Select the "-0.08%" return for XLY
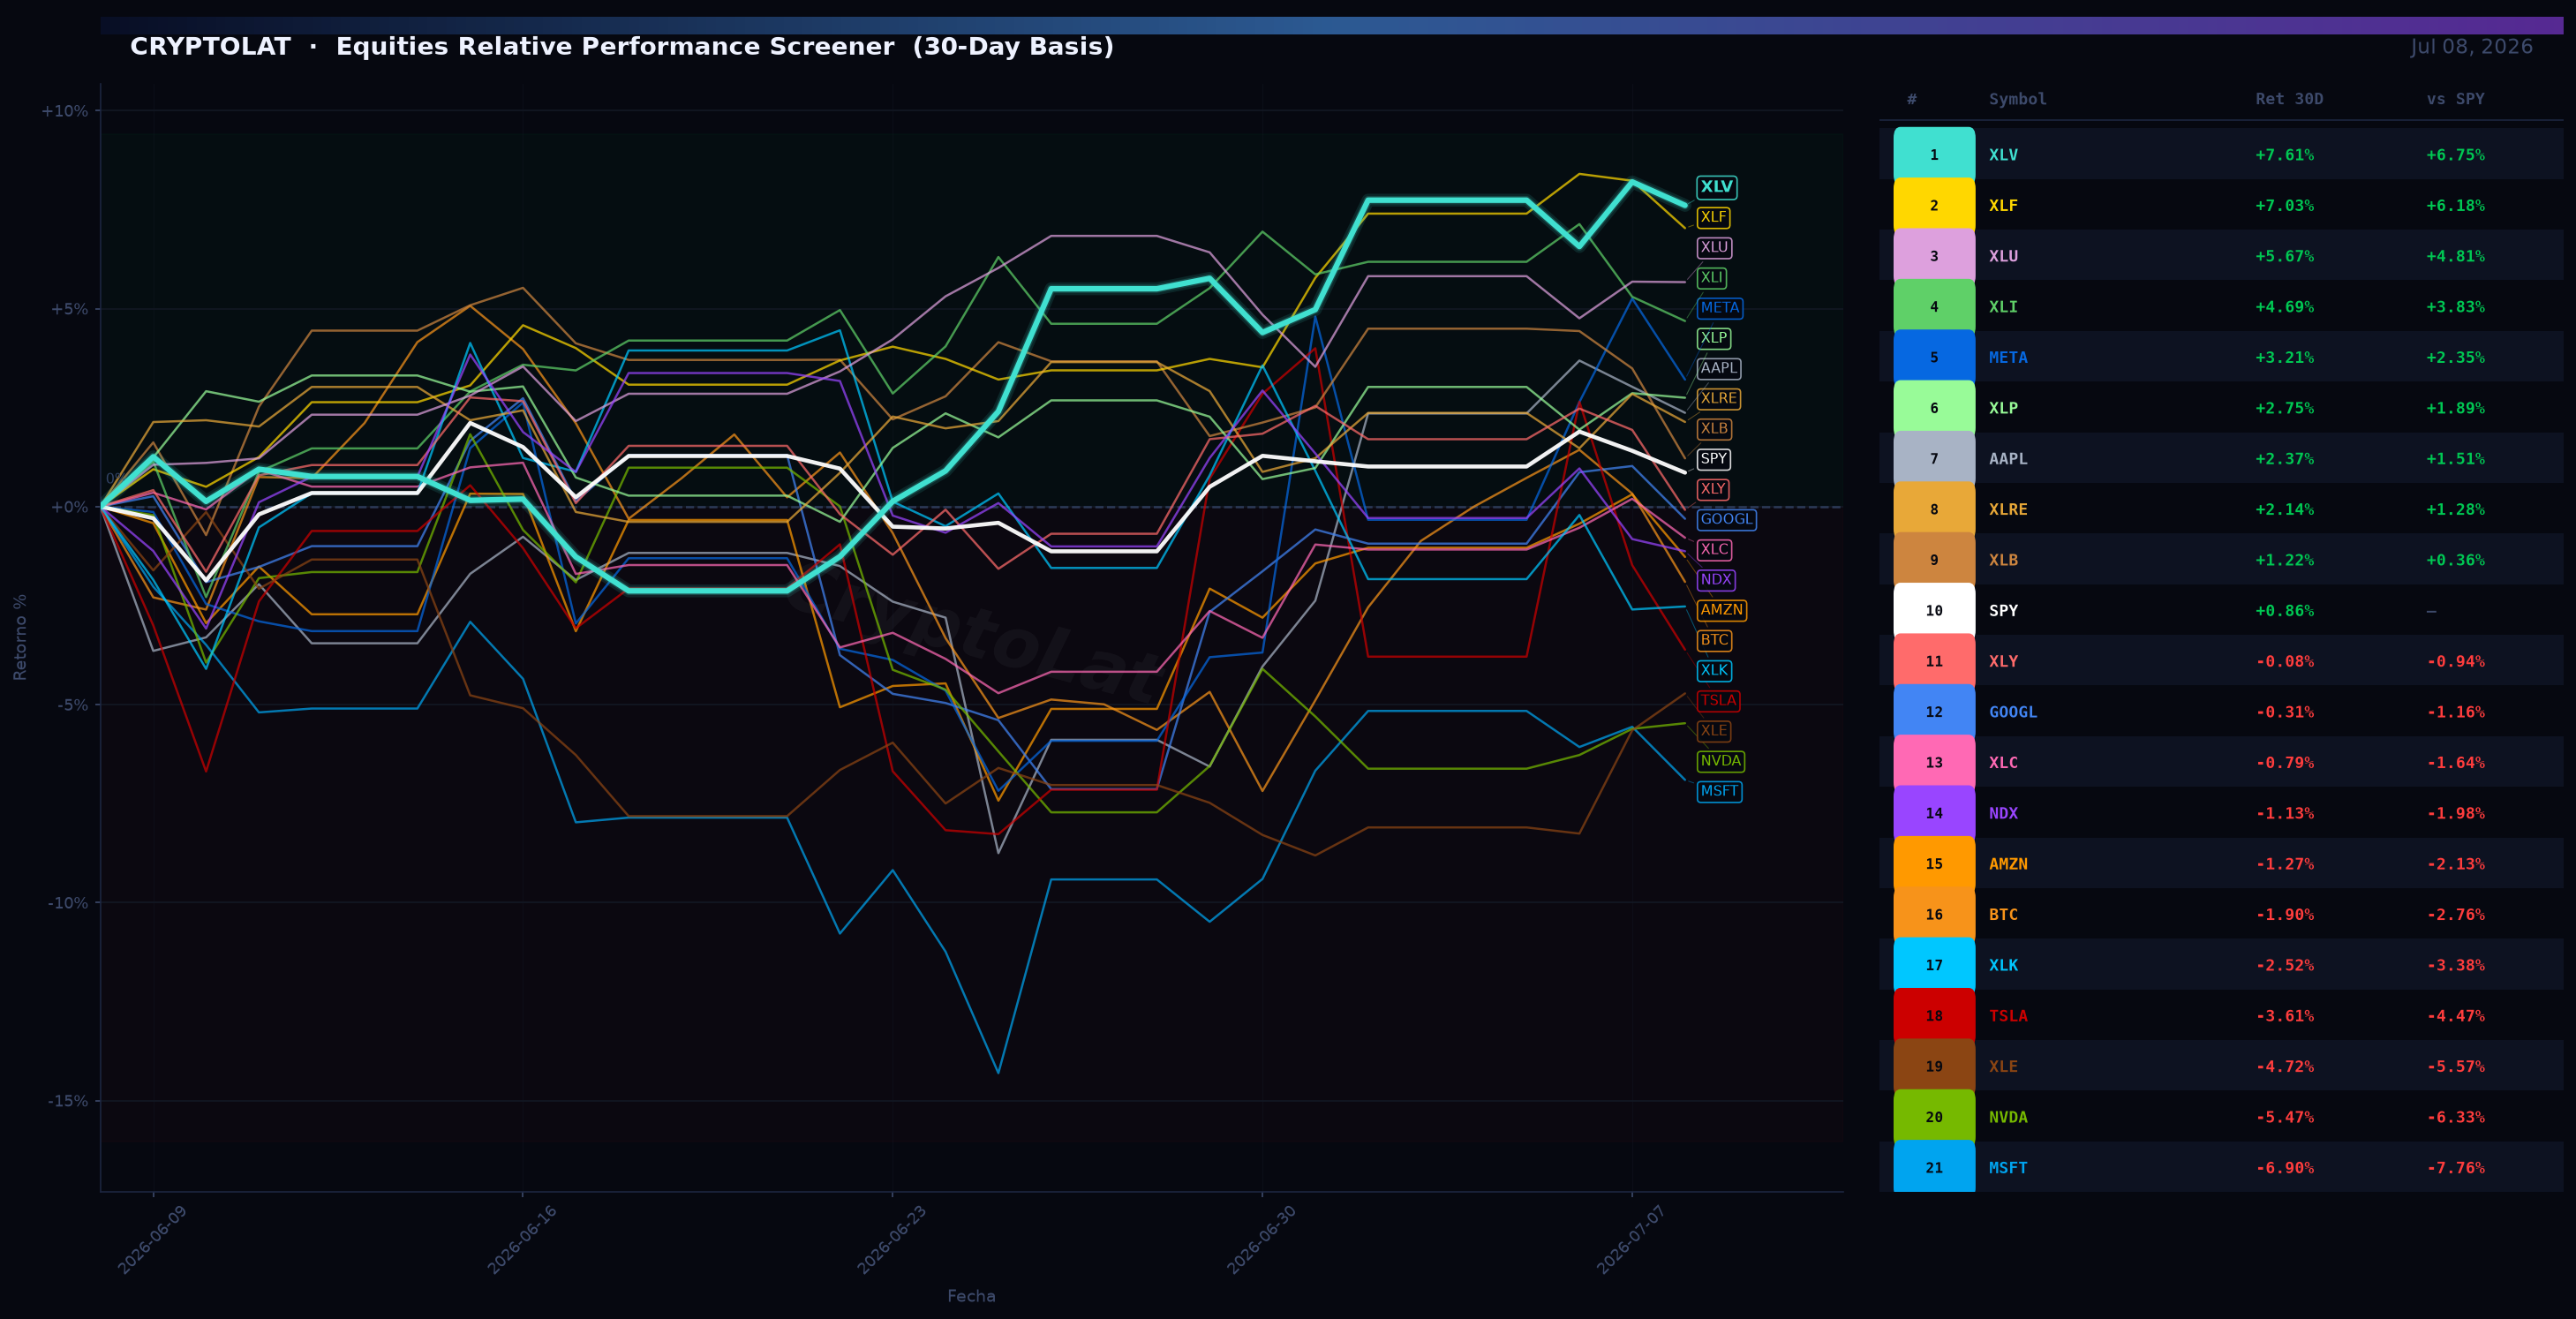2576x1319 pixels. 2284,662
